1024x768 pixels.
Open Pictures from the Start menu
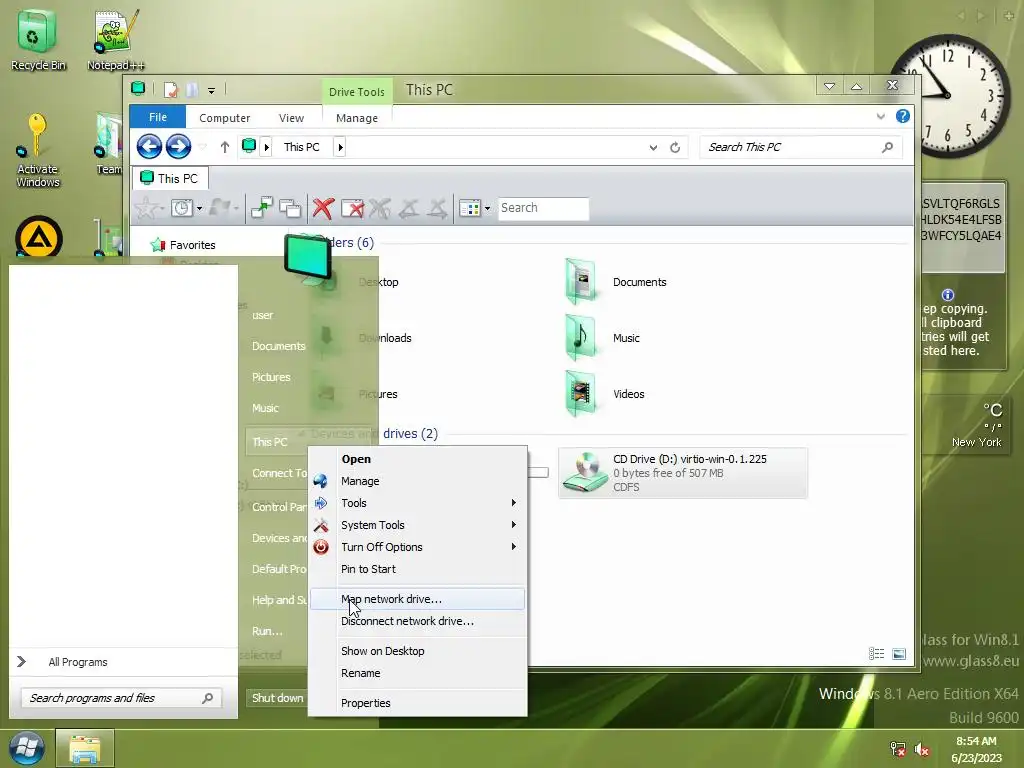tap(271, 377)
